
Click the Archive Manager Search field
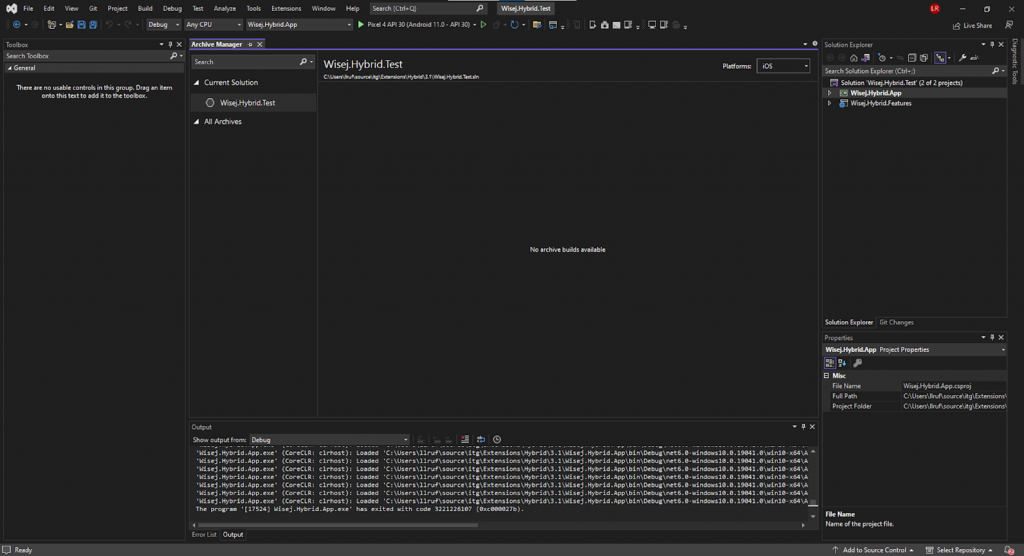click(x=252, y=61)
